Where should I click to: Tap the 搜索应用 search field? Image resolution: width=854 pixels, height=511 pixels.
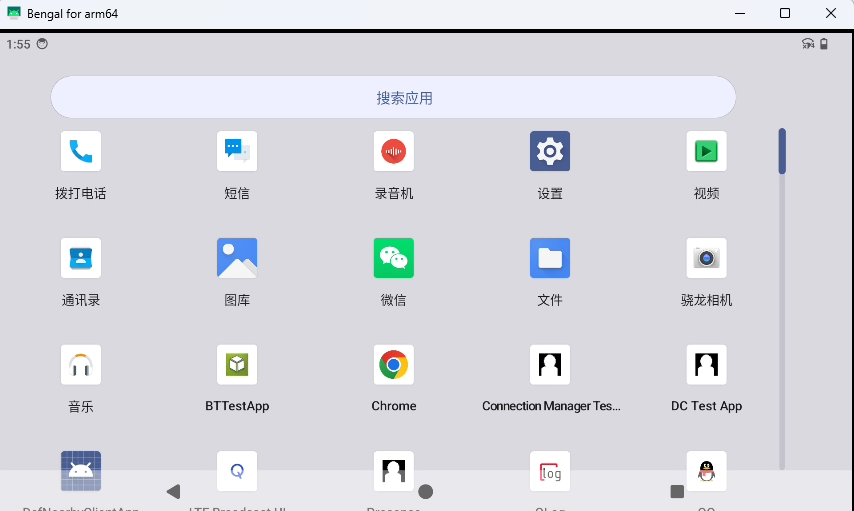(393, 98)
